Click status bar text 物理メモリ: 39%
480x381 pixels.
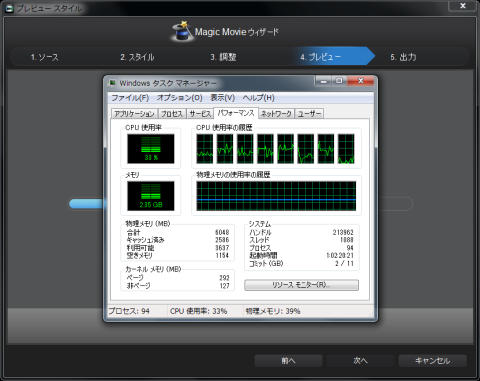coord(273,311)
